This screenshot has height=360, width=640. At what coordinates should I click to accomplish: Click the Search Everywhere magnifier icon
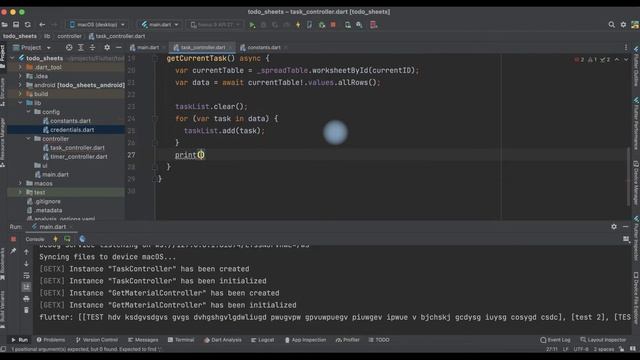click(611, 25)
